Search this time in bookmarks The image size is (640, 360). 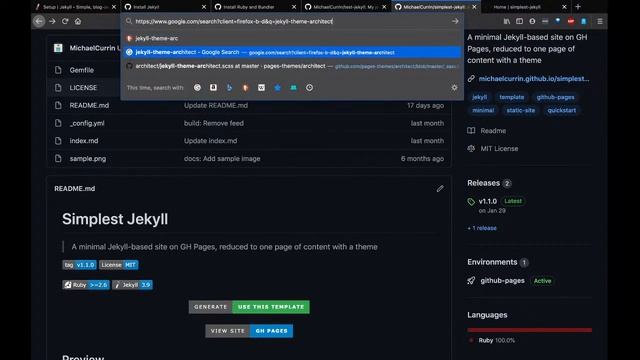point(277,87)
